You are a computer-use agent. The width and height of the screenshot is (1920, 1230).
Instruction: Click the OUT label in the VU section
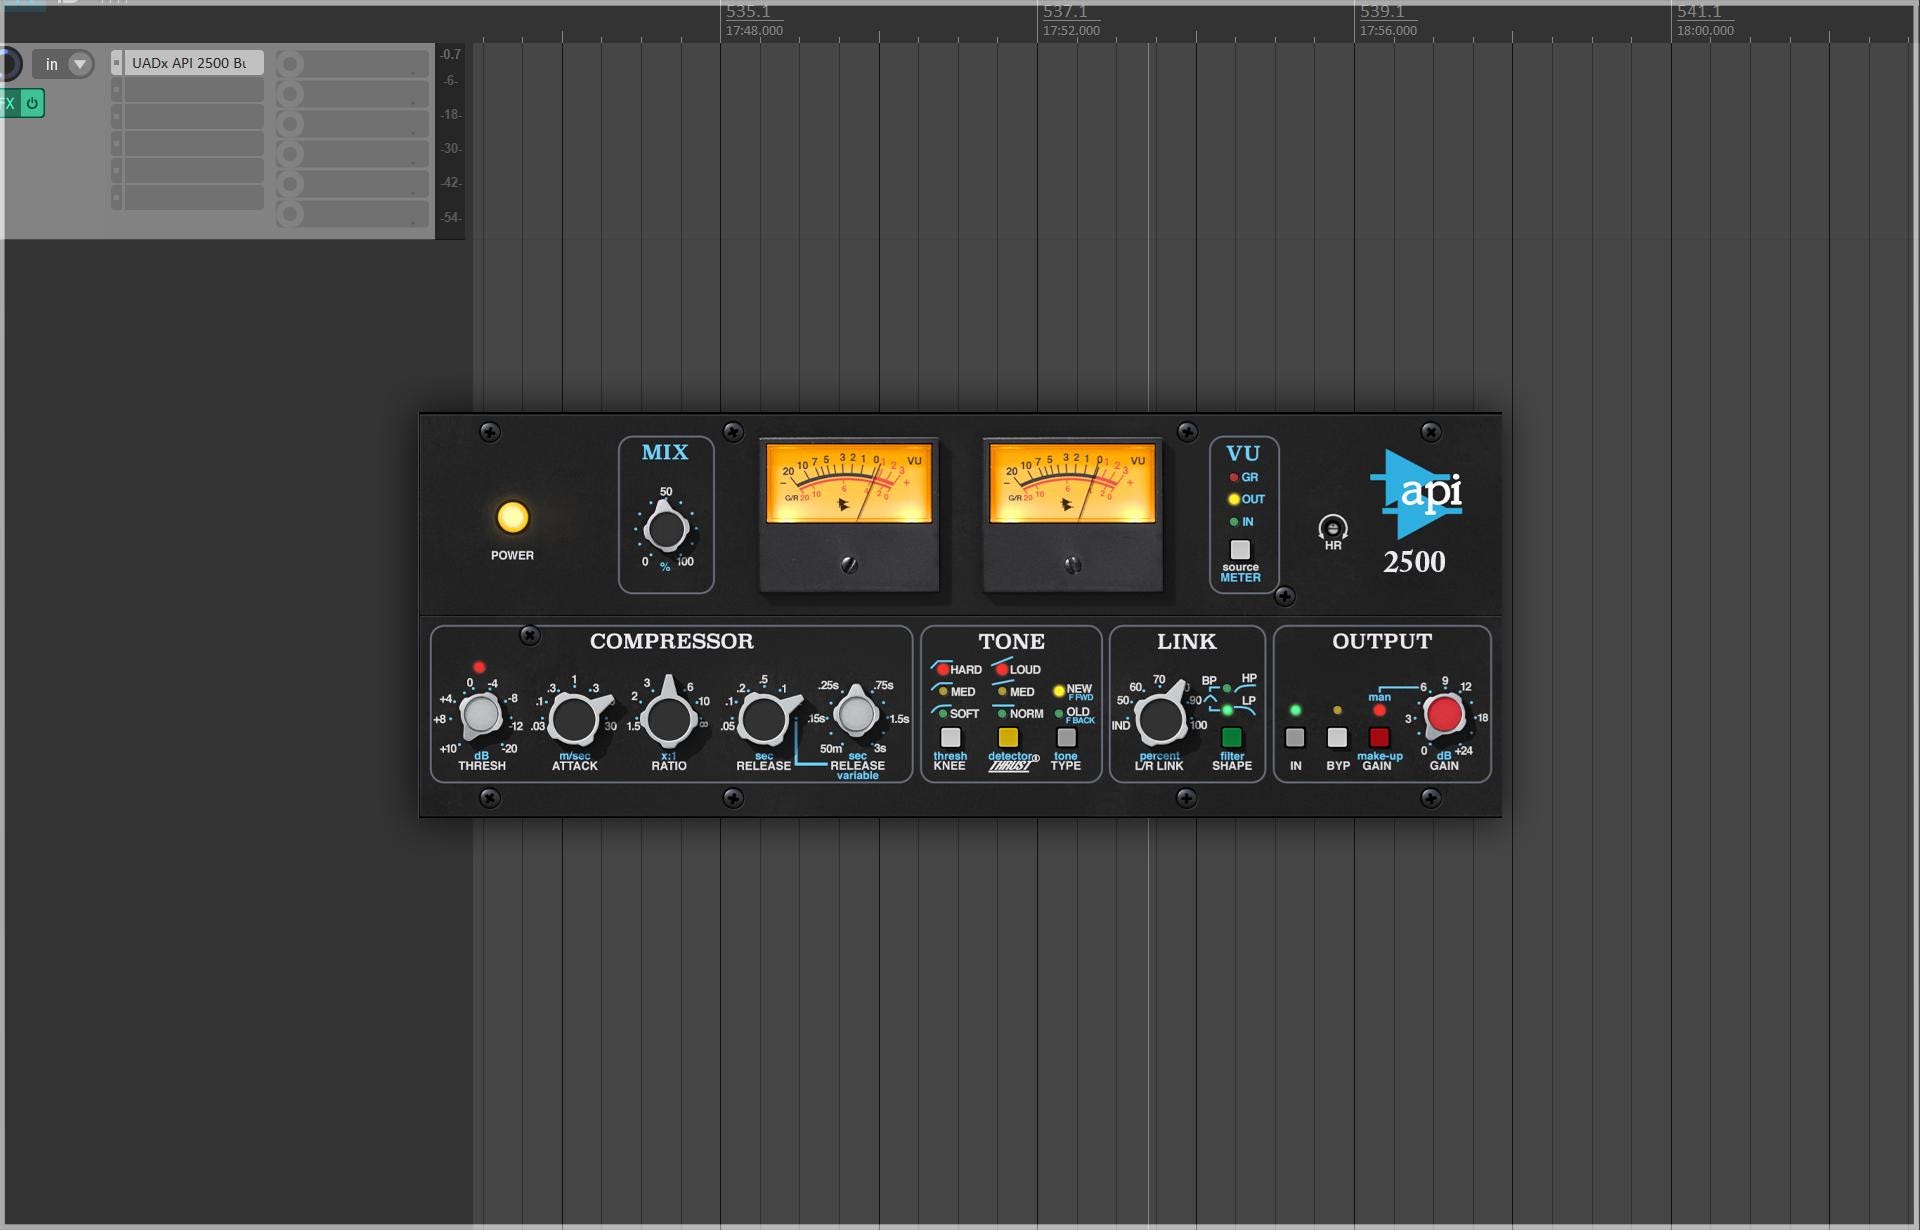1254,499
